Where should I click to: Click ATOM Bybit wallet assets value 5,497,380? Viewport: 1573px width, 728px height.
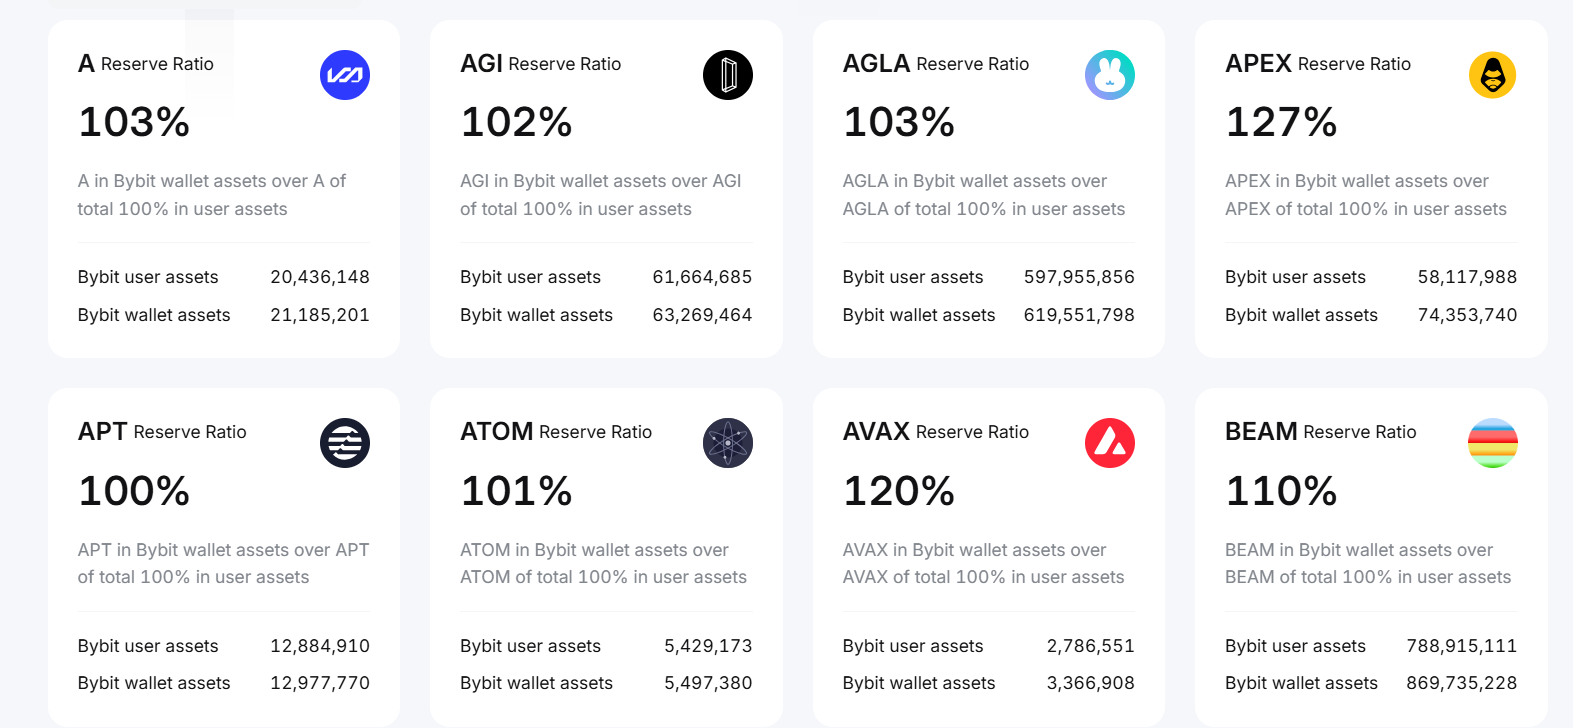pos(708,683)
